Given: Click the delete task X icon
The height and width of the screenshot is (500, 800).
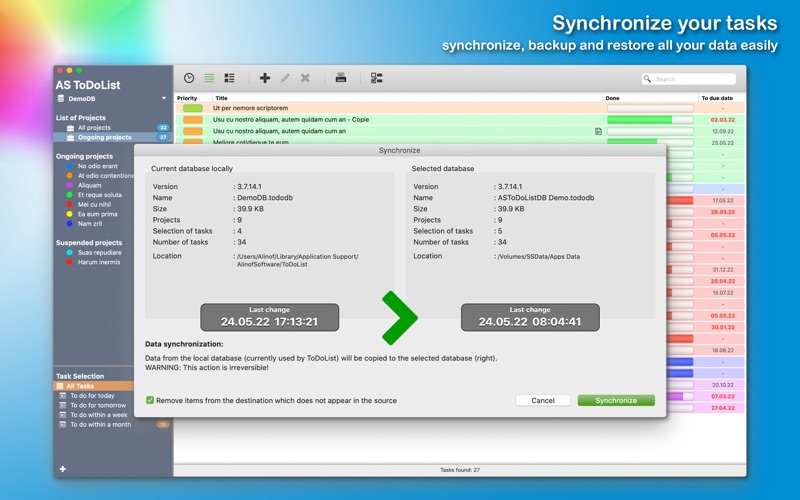Looking at the screenshot, I should point(305,78).
